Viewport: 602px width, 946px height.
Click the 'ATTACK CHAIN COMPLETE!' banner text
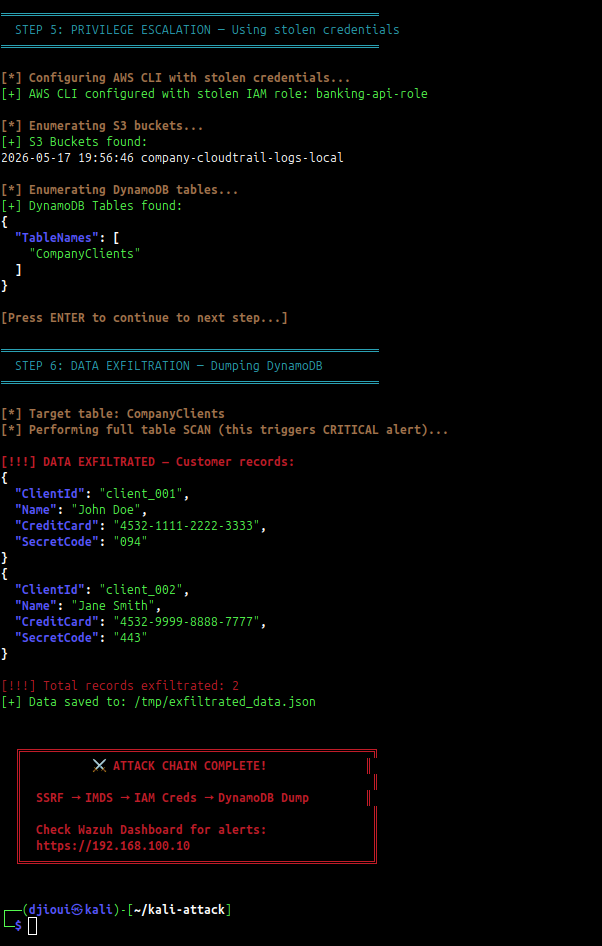pos(189,766)
